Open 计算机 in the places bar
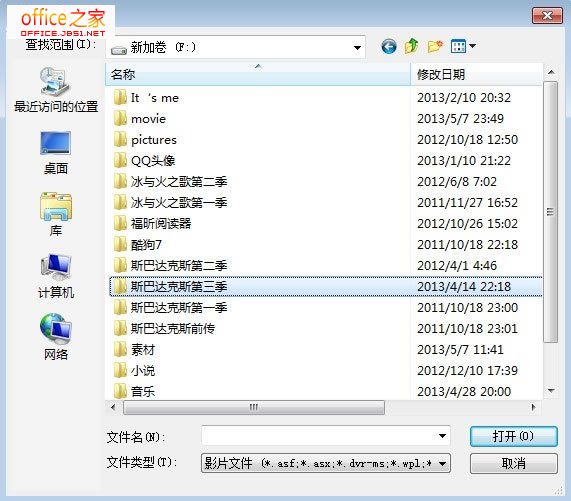This screenshot has width=571, height=501. pyautogui.click(x=56, y=276)
